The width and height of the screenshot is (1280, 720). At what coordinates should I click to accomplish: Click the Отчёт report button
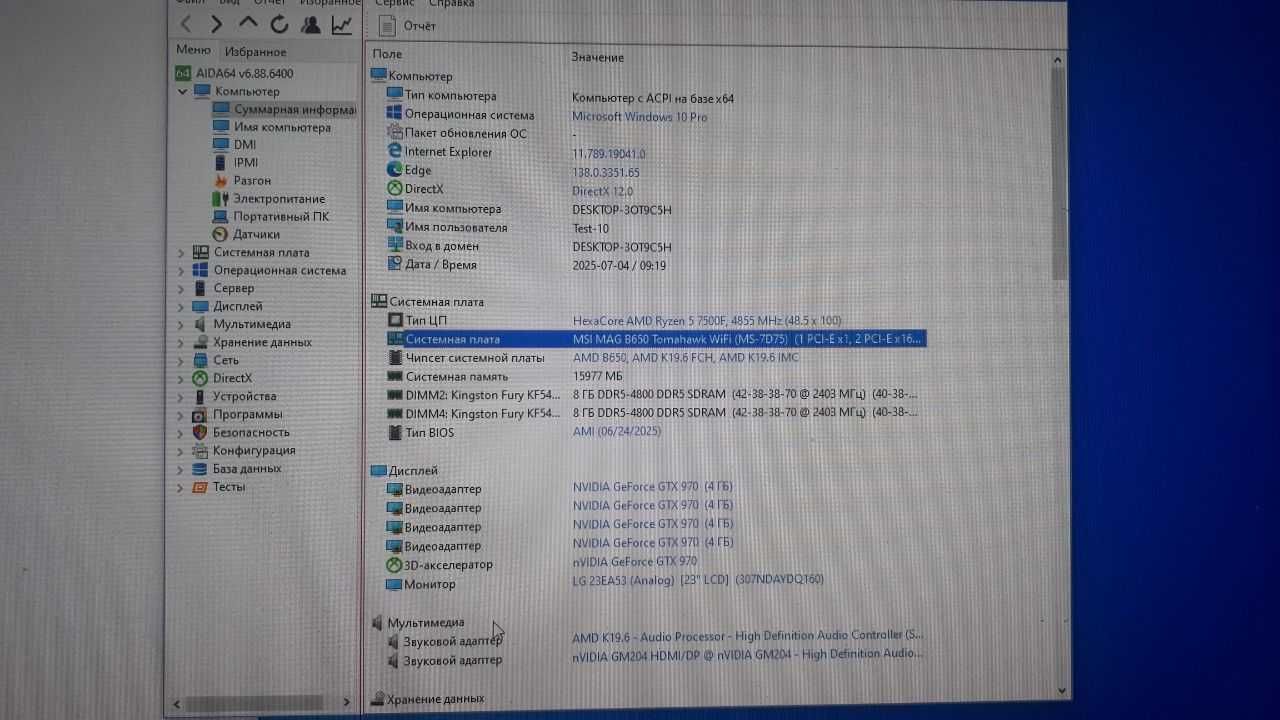coord(408,26)
